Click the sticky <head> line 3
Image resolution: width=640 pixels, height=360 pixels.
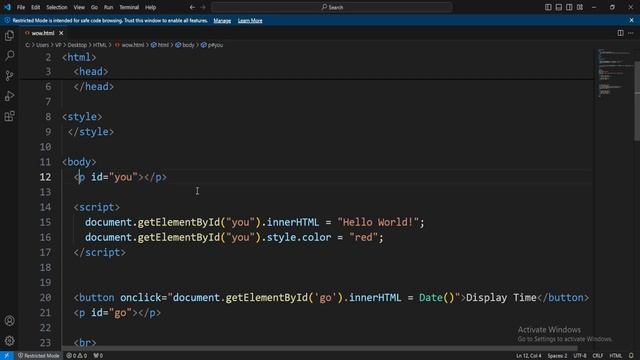click(91, 72)
